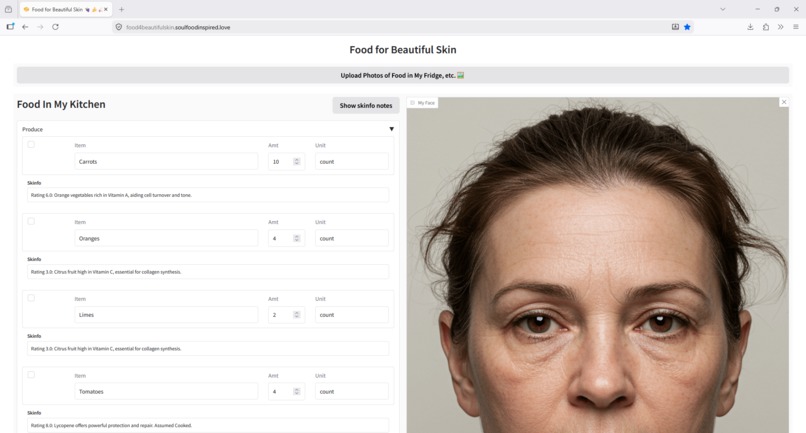Check the Limes item checkbox
The image size is (806, 433).
[31, 298]
